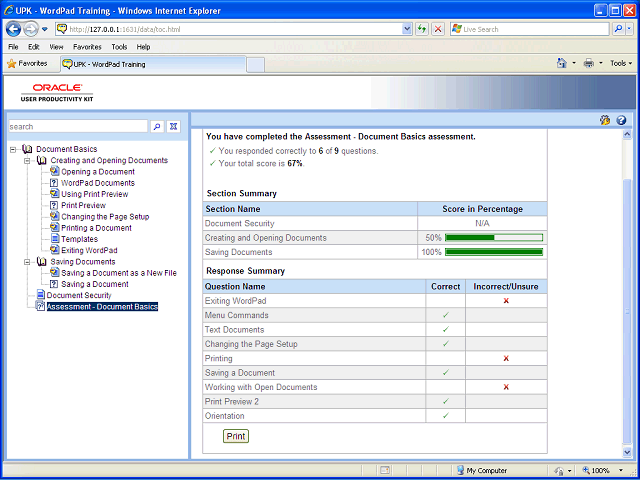This screenshot has width=640, height=480.
Task: Select Using Print Preview topic
Action: click(95, 194)
